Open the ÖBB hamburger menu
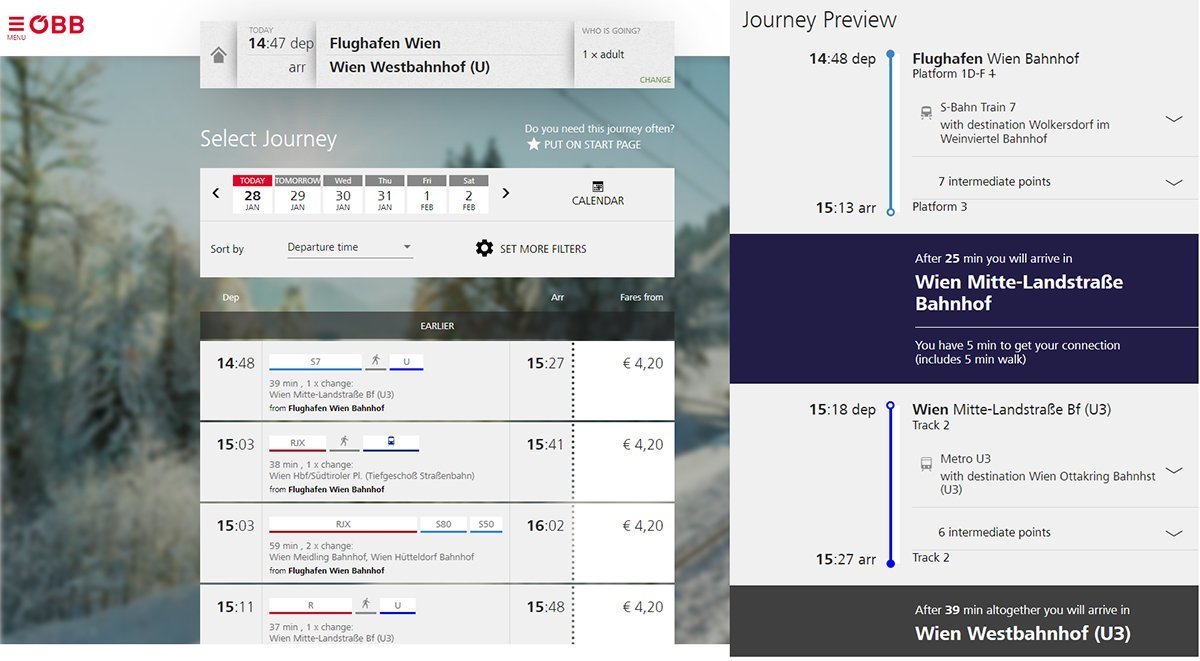 coord(16,26)
